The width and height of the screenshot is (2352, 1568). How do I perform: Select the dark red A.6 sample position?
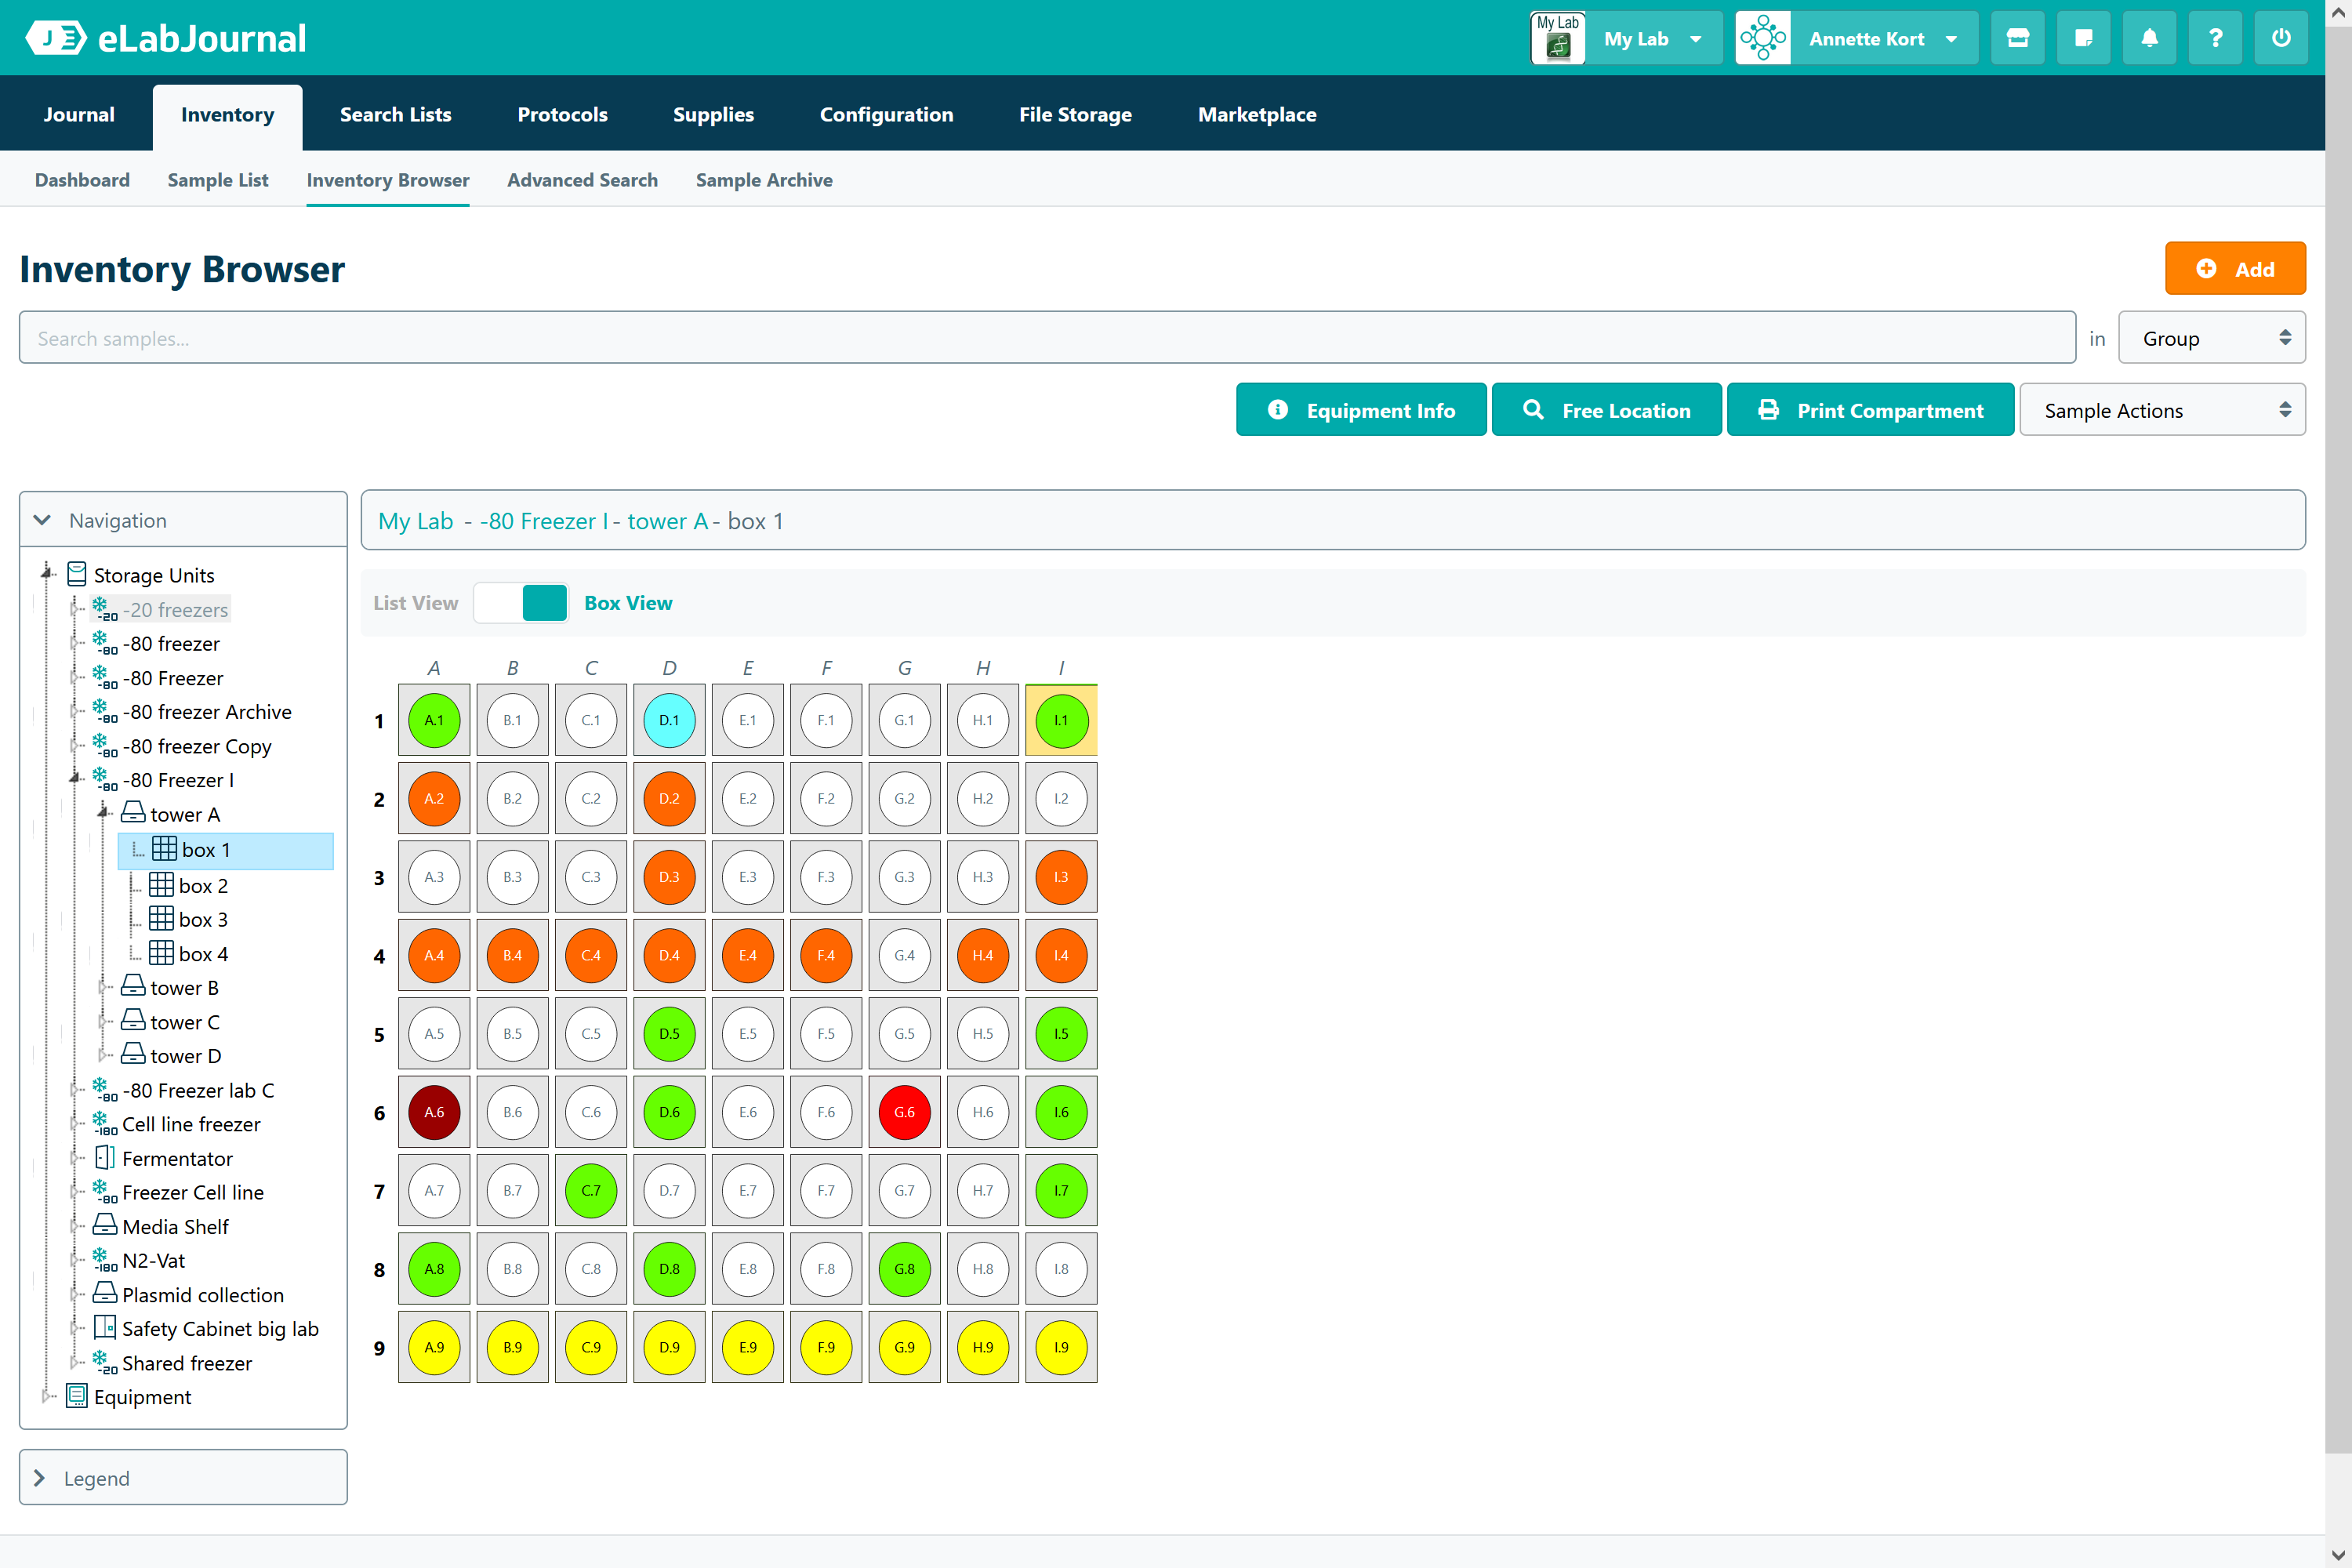click(x=434, y=1112)
